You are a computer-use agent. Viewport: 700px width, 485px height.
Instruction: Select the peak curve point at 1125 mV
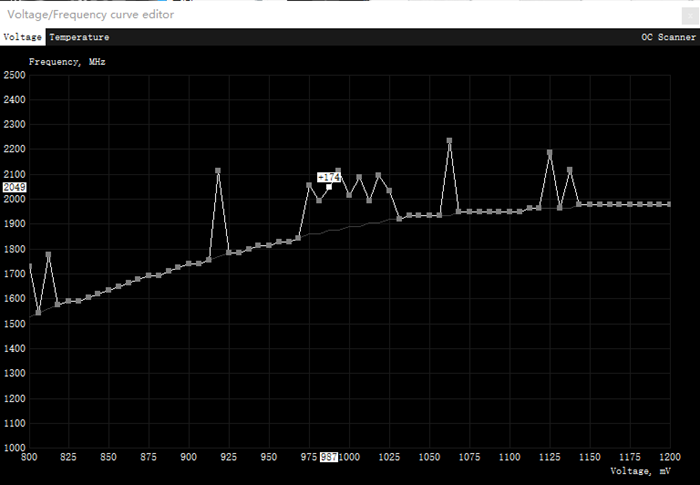coord(550,152)
